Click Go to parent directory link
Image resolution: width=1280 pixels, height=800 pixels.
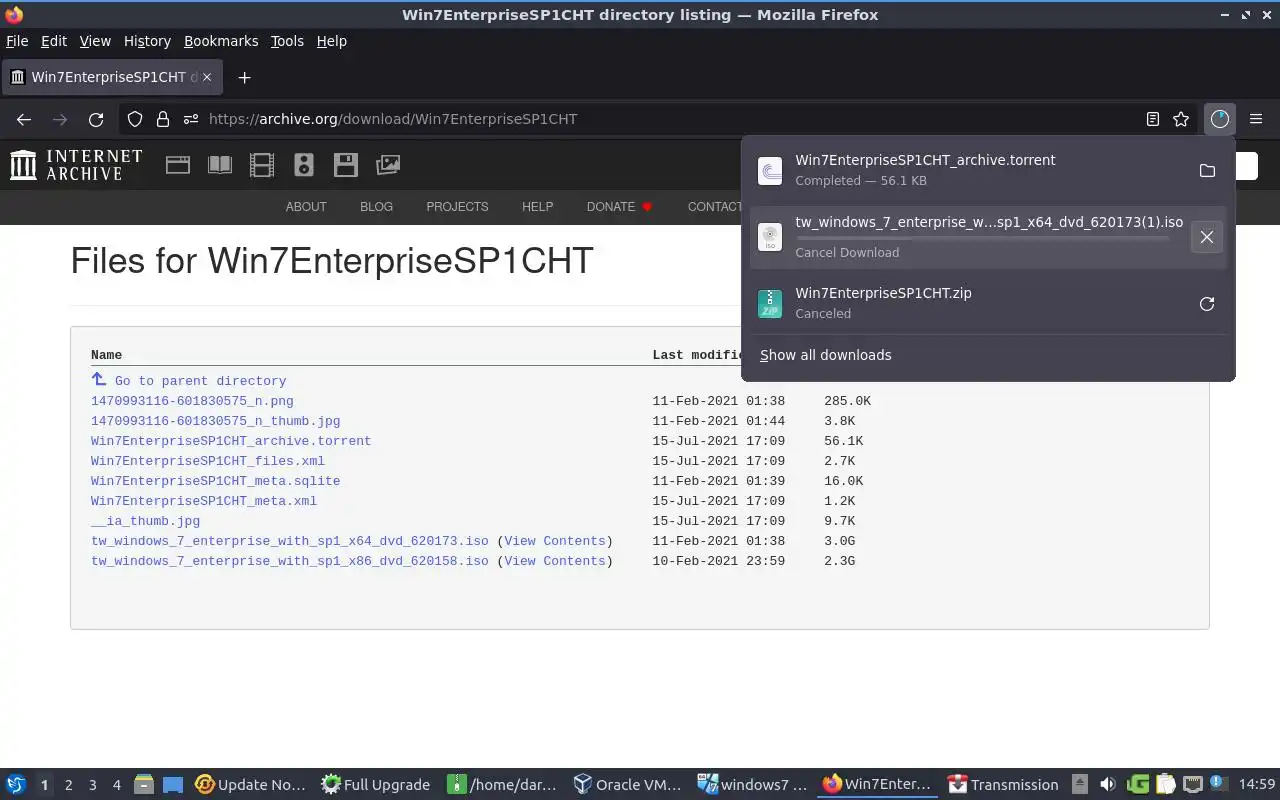[200, 381]
